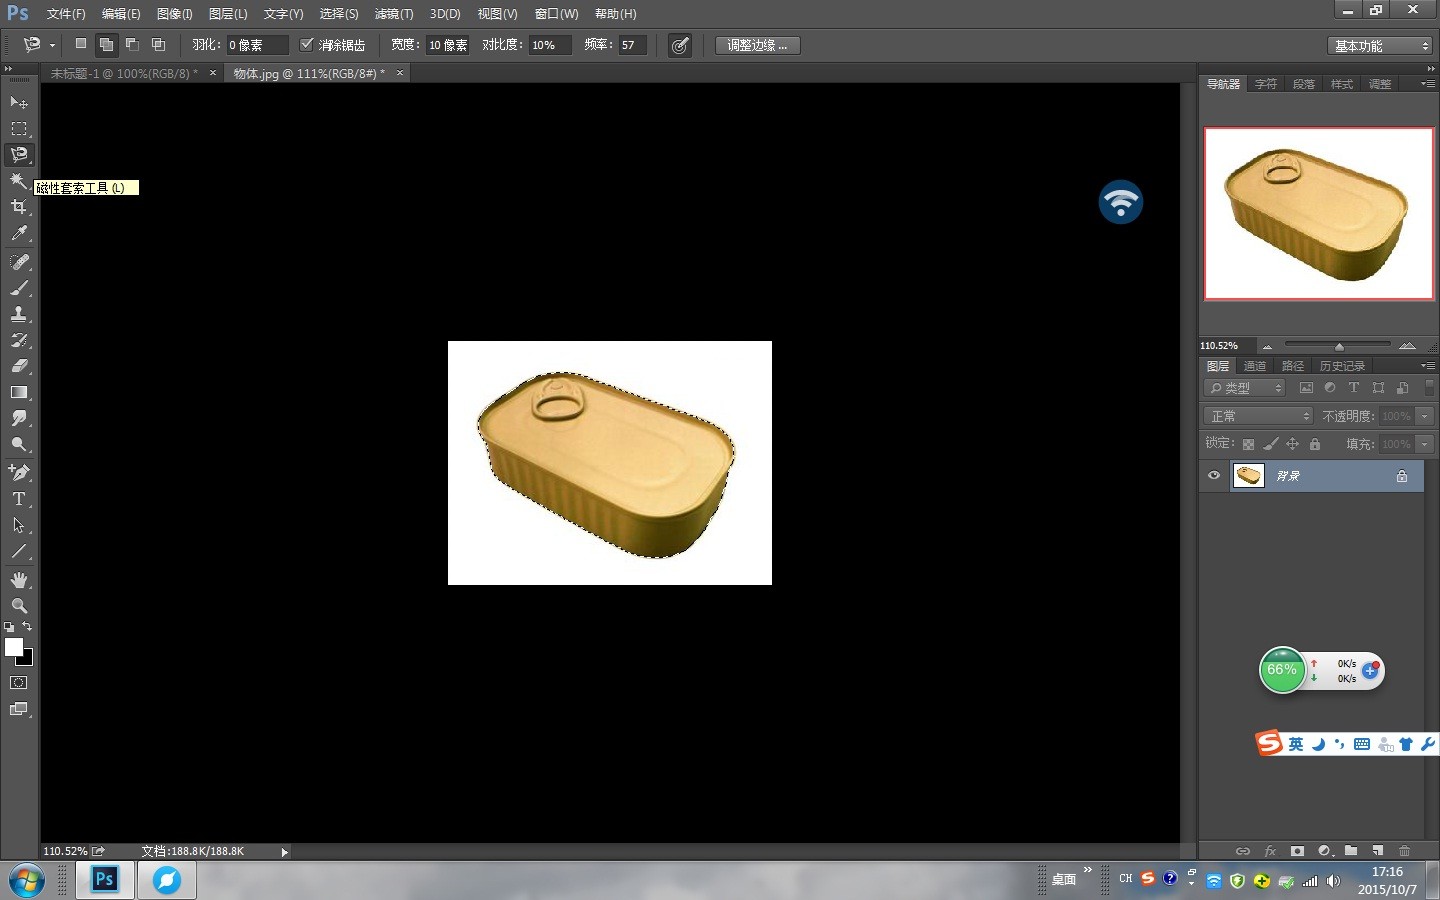
Task: Choose Subtract from Selection mode
Action: coord(132,44)
